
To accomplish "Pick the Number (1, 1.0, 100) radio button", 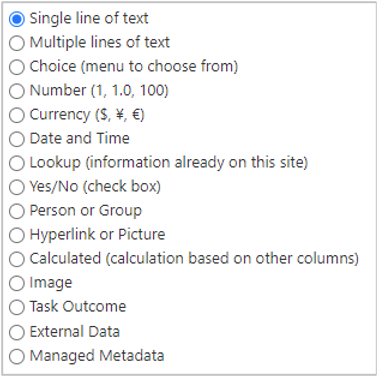I will pos(17,91).
